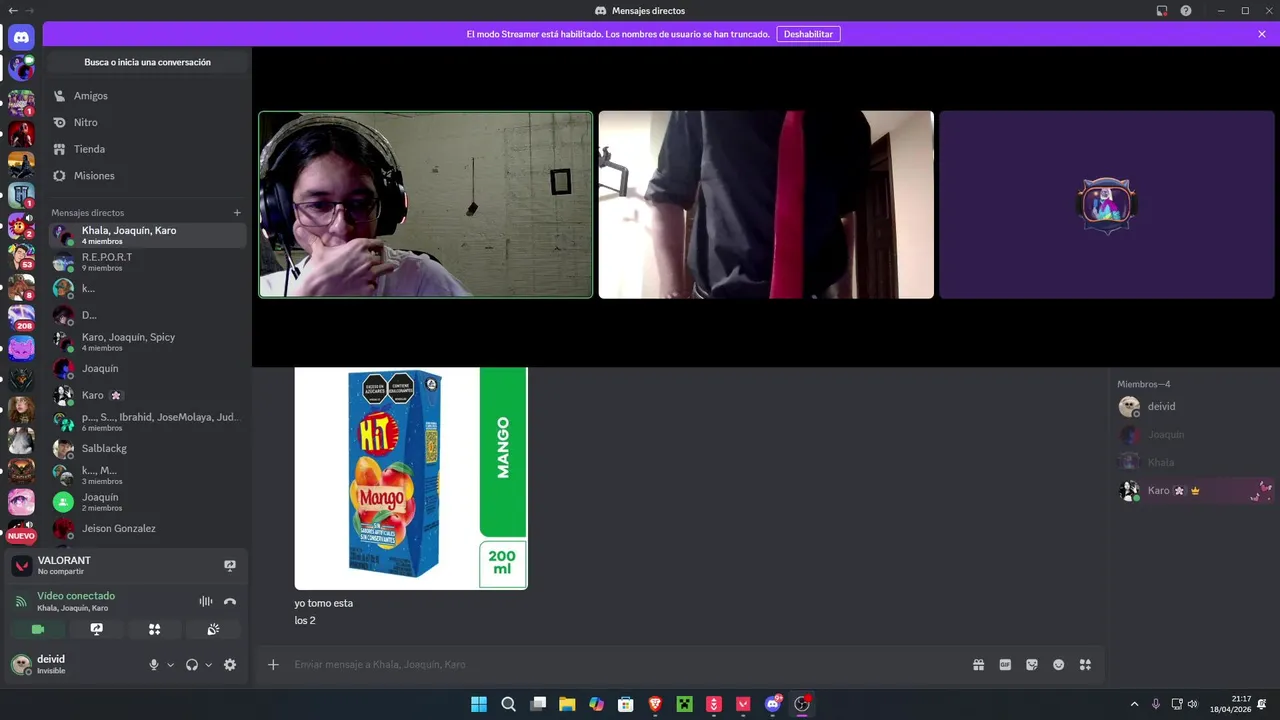Send a gift icon in message bar

(x=978, y=664)
